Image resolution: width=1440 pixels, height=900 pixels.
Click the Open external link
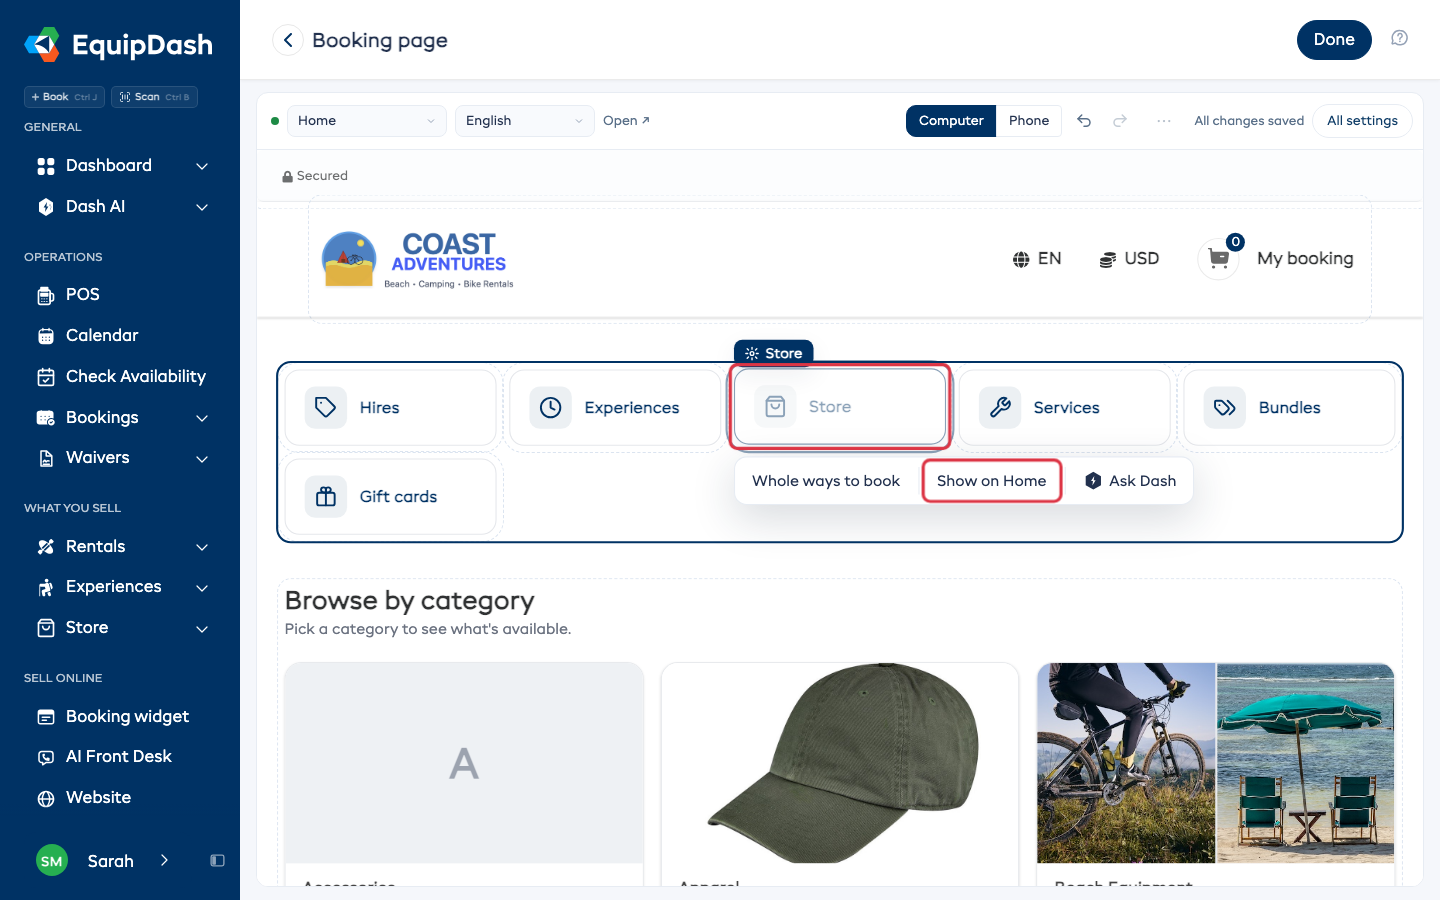(x=626, y=121)
